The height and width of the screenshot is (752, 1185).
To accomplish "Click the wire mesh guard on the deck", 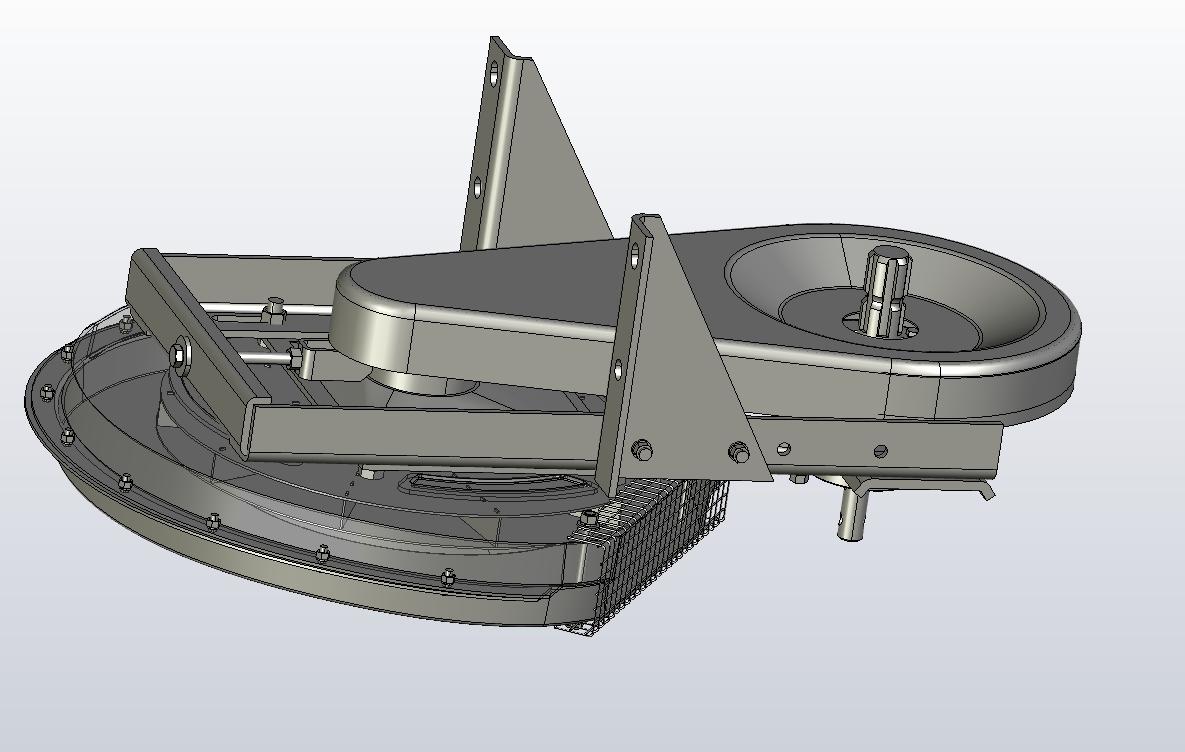I will pos(654,546).
